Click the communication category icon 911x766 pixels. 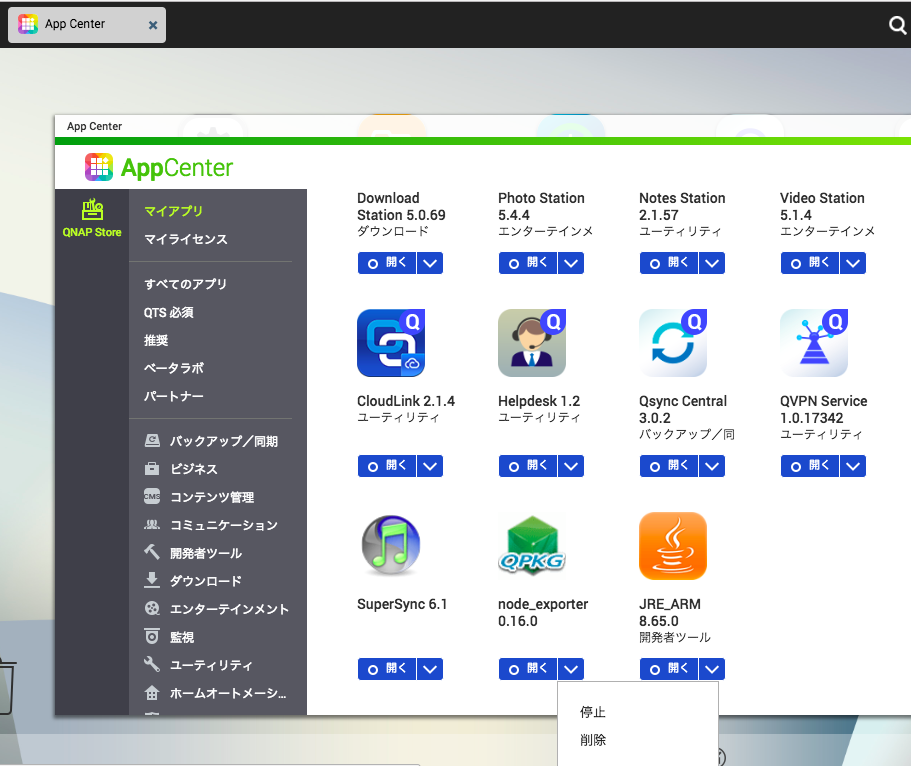[152, 524]
